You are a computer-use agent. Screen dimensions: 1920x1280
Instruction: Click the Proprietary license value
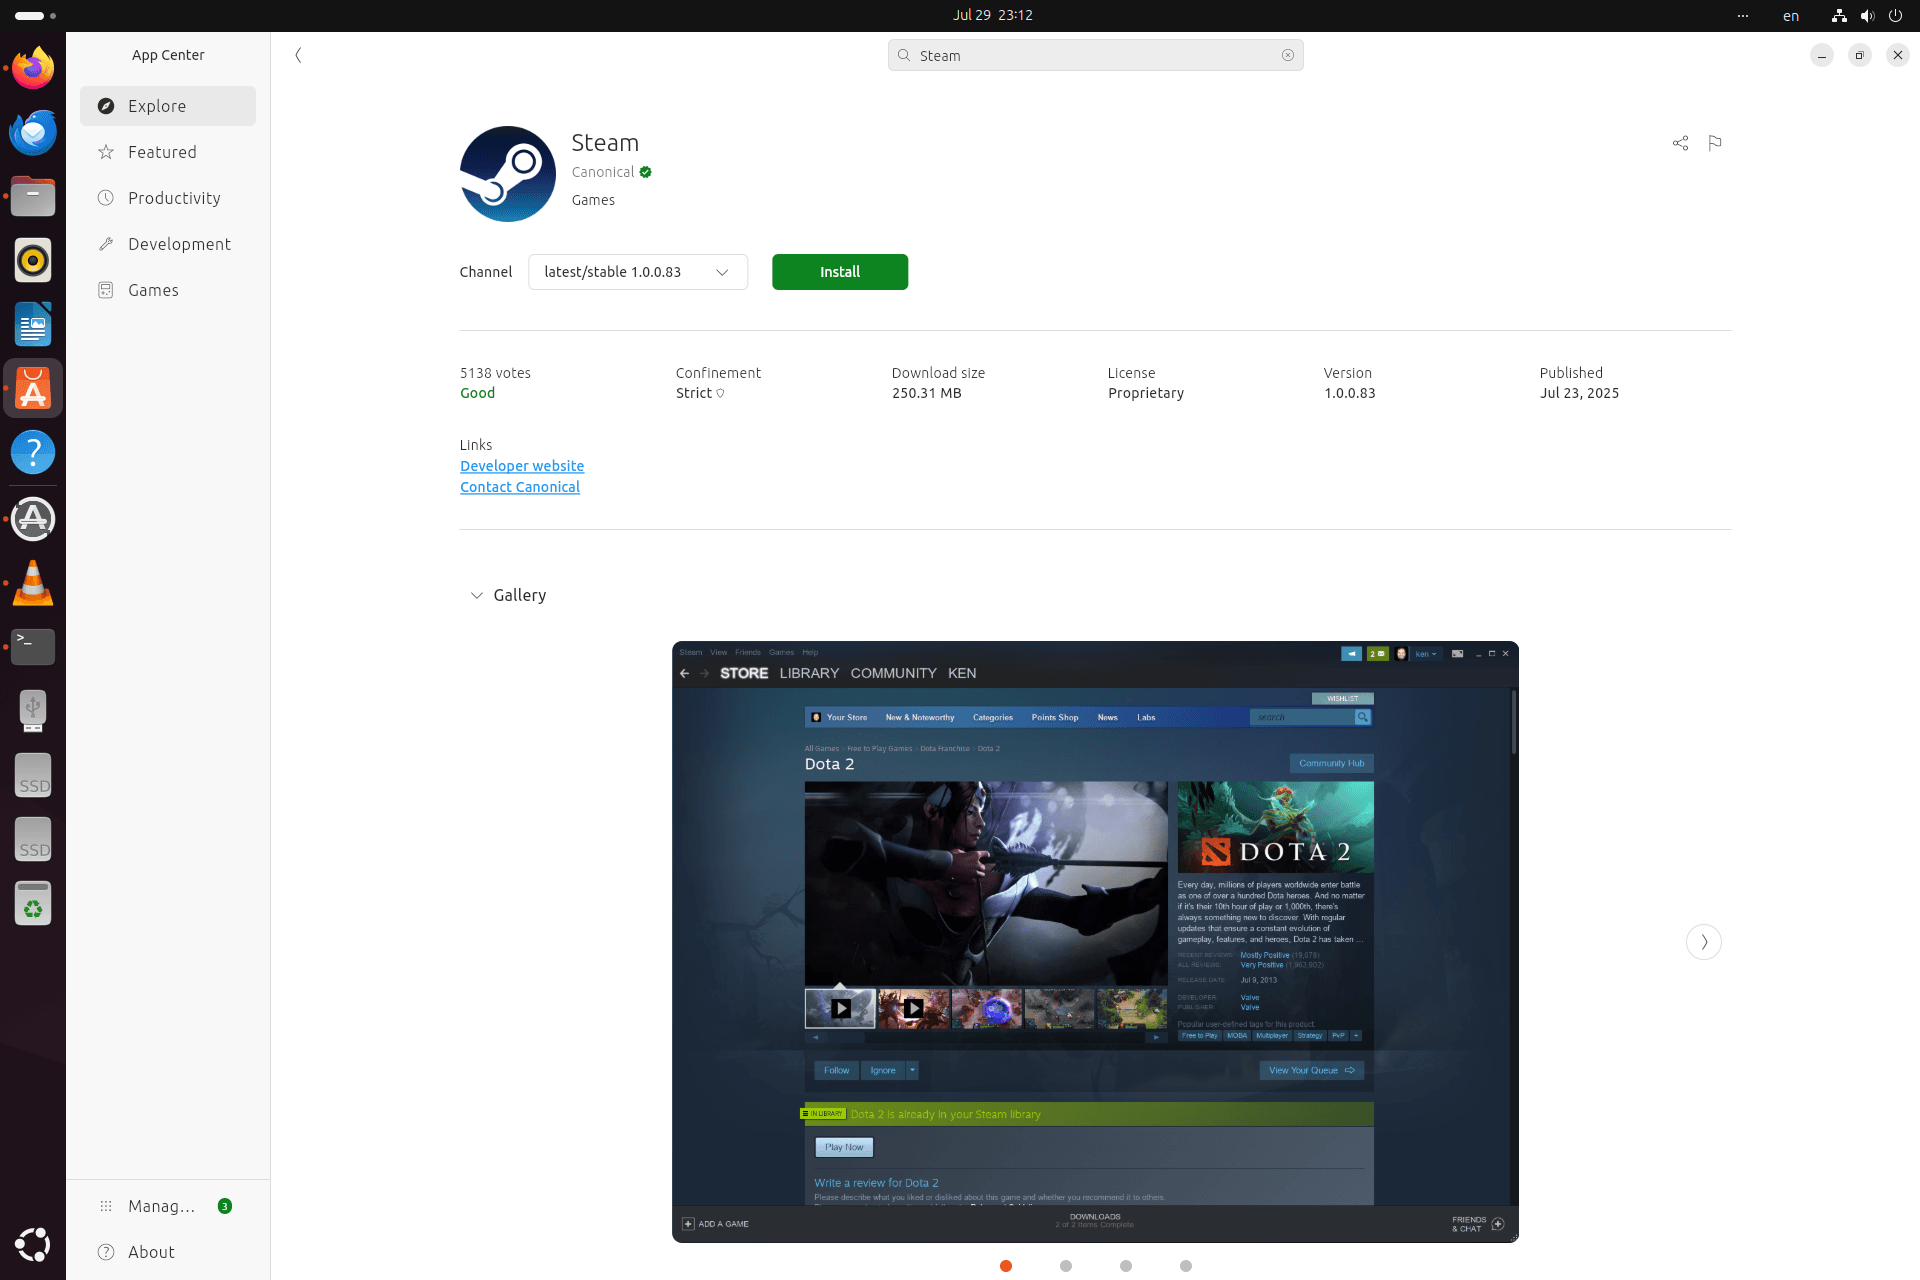(x=1146, y=393)
